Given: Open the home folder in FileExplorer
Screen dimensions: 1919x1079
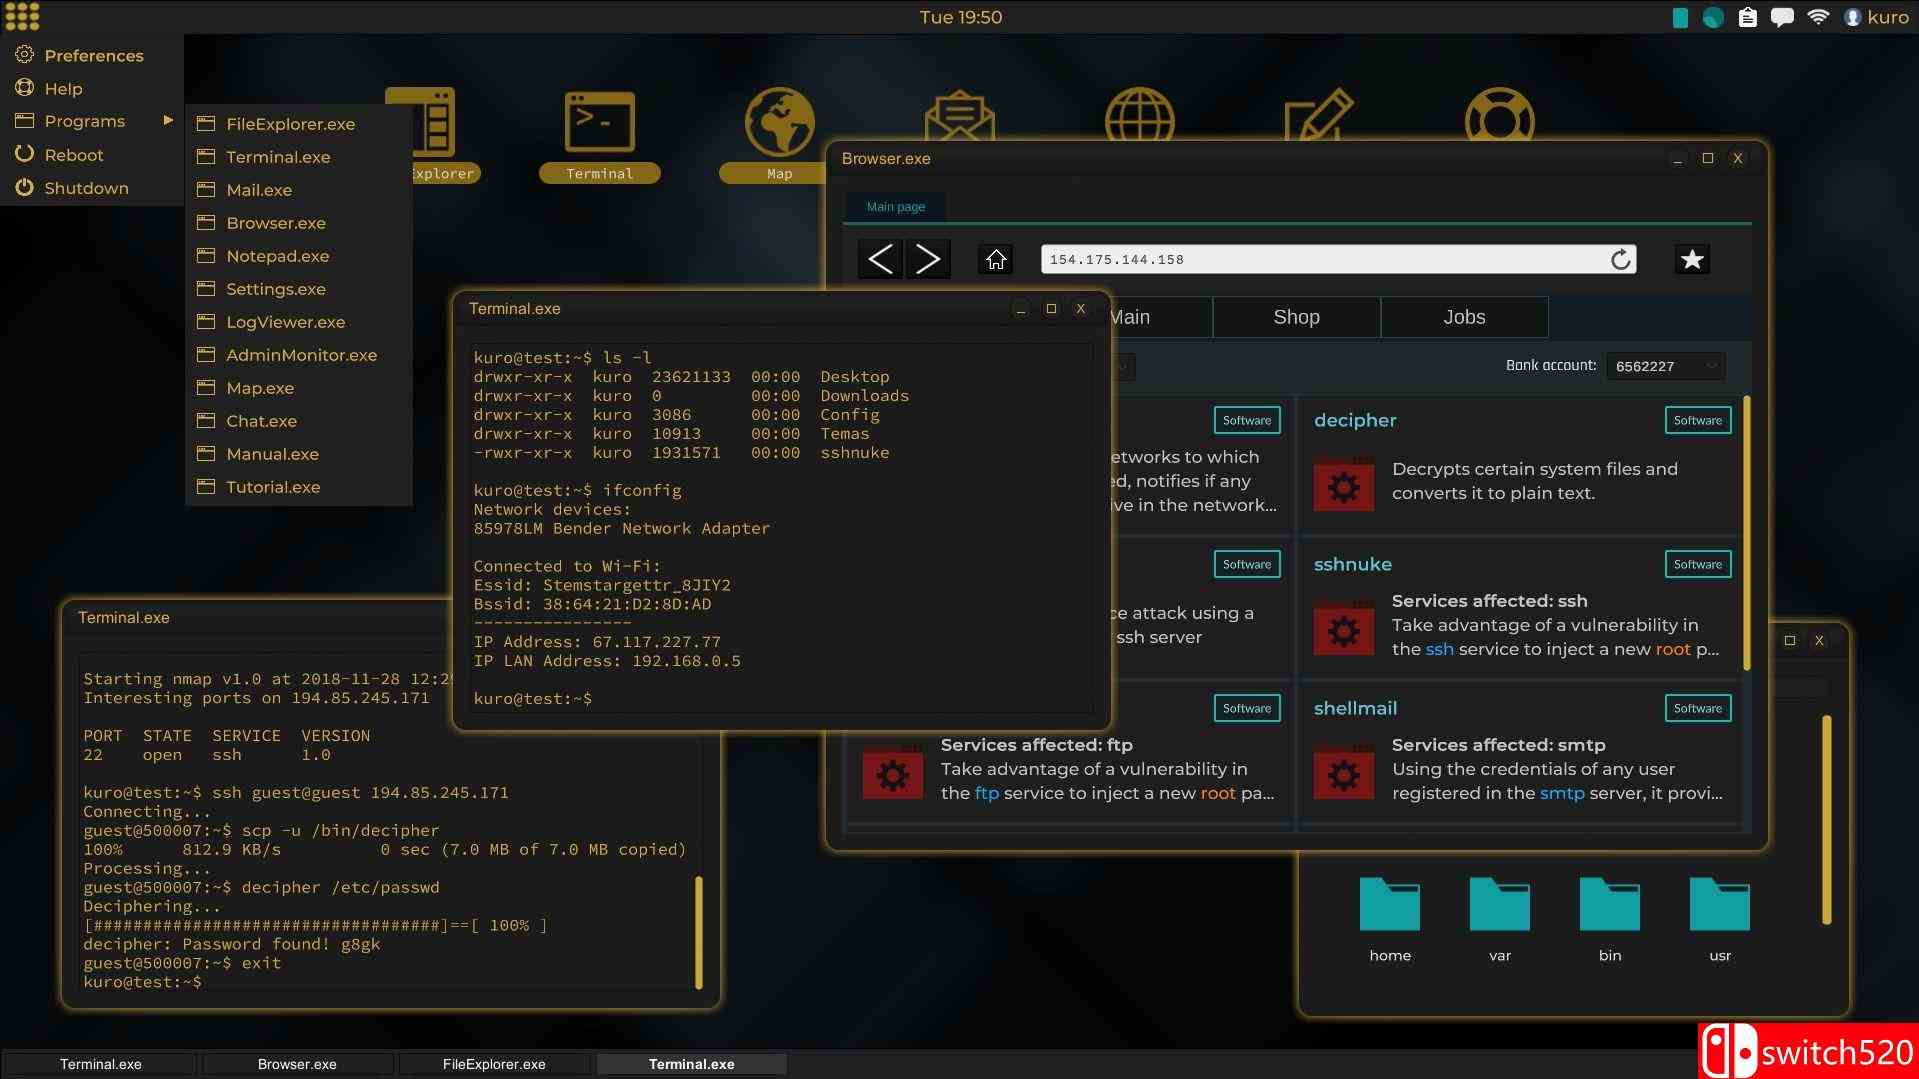Looking at the screenshot, I should [1389, 906].
